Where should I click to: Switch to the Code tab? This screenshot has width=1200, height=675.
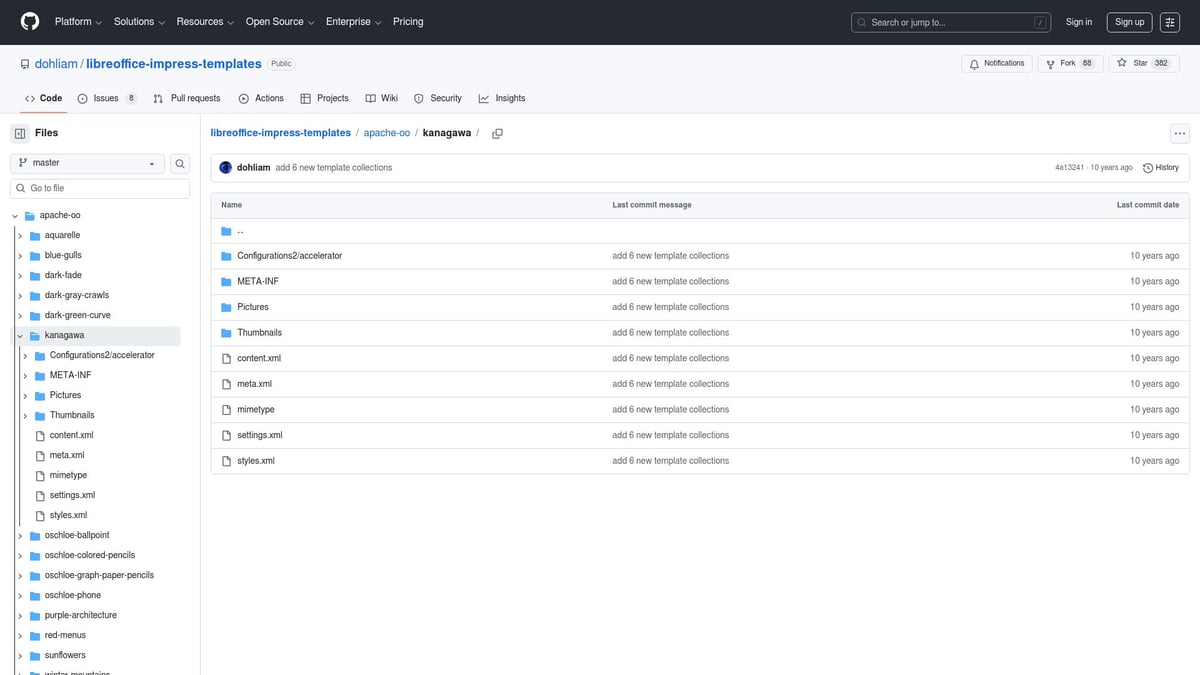[x=43, y=98]
